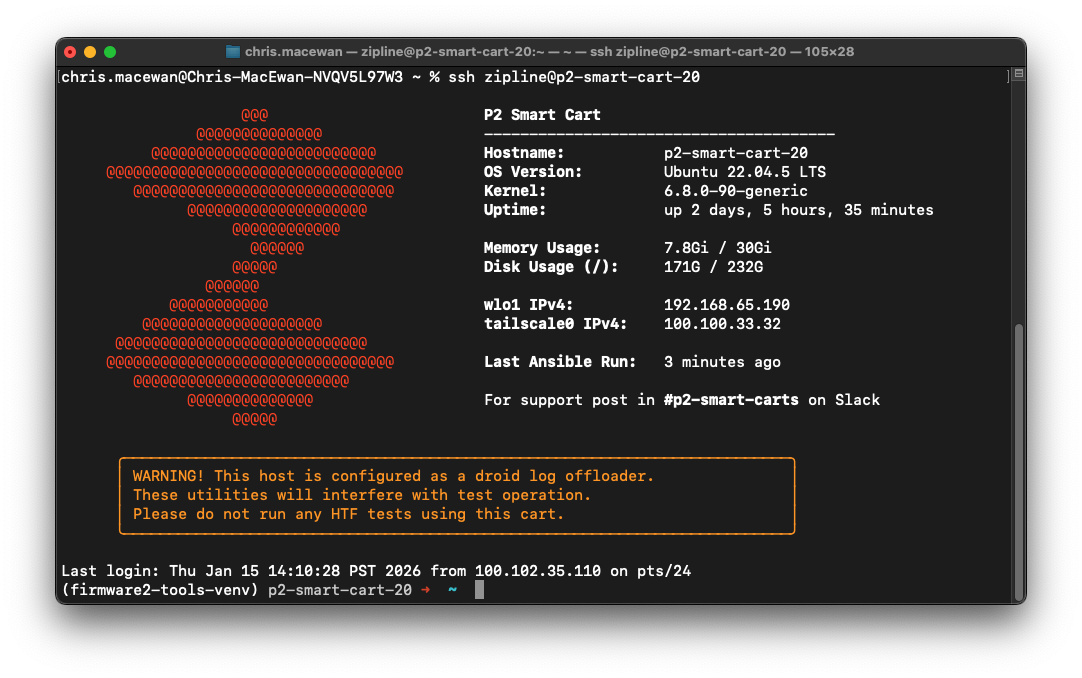The image size is (1082, 678).
Task: Click the "3 minutes ago" value
Action: (722, 362)
